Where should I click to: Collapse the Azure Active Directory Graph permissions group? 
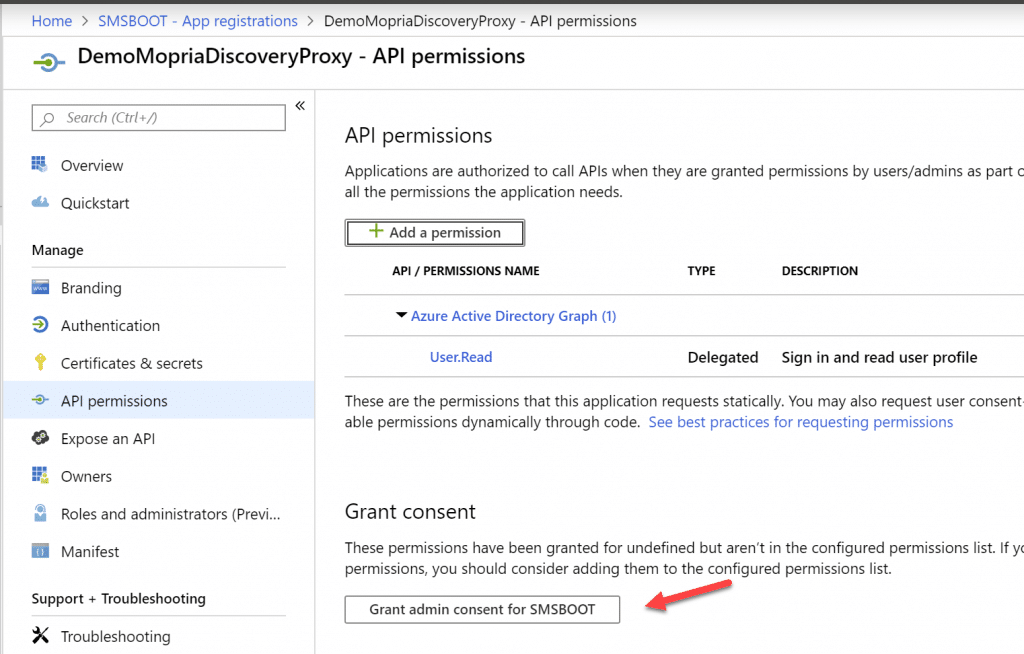point(400,316)
